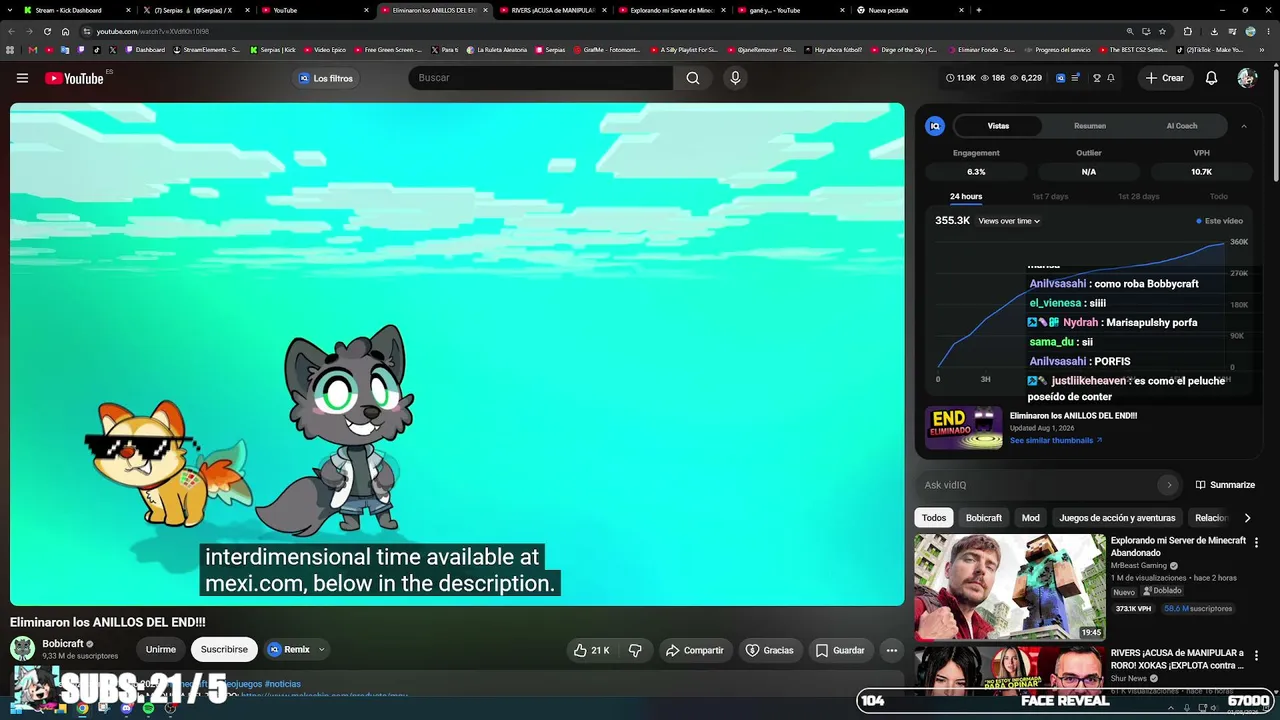Click 'Compartir' share button
This screenshot has height=720, width=1280.
tap(695, 650)
